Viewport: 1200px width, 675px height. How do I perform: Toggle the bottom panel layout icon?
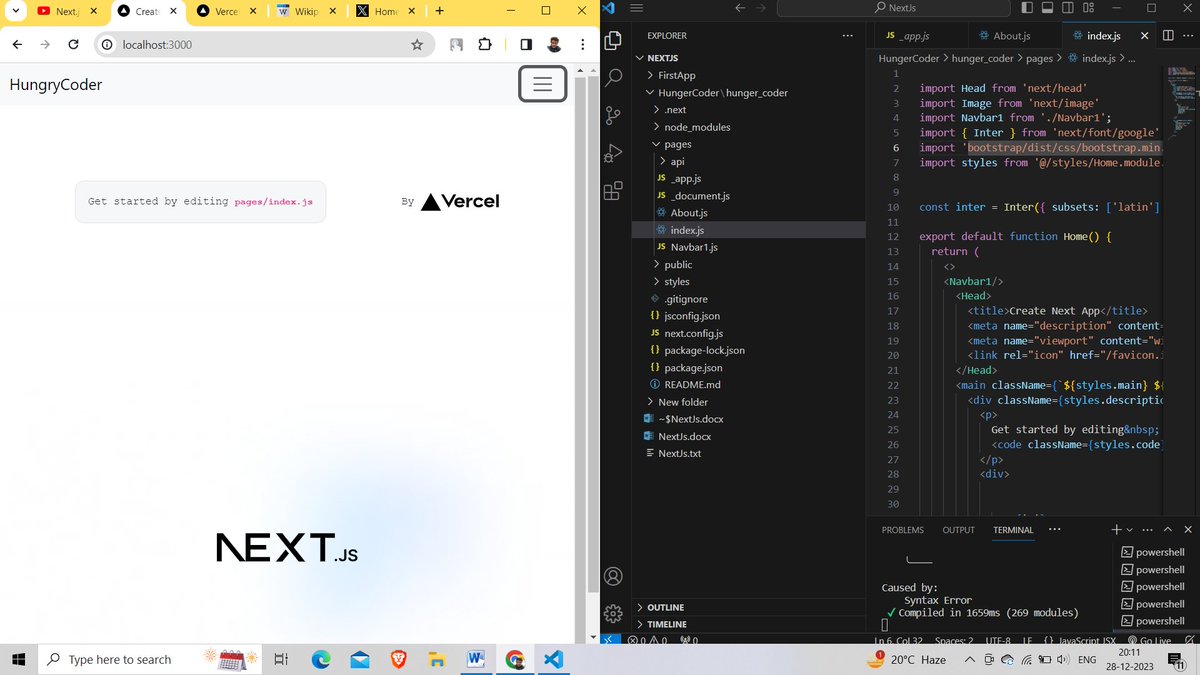1047,8
